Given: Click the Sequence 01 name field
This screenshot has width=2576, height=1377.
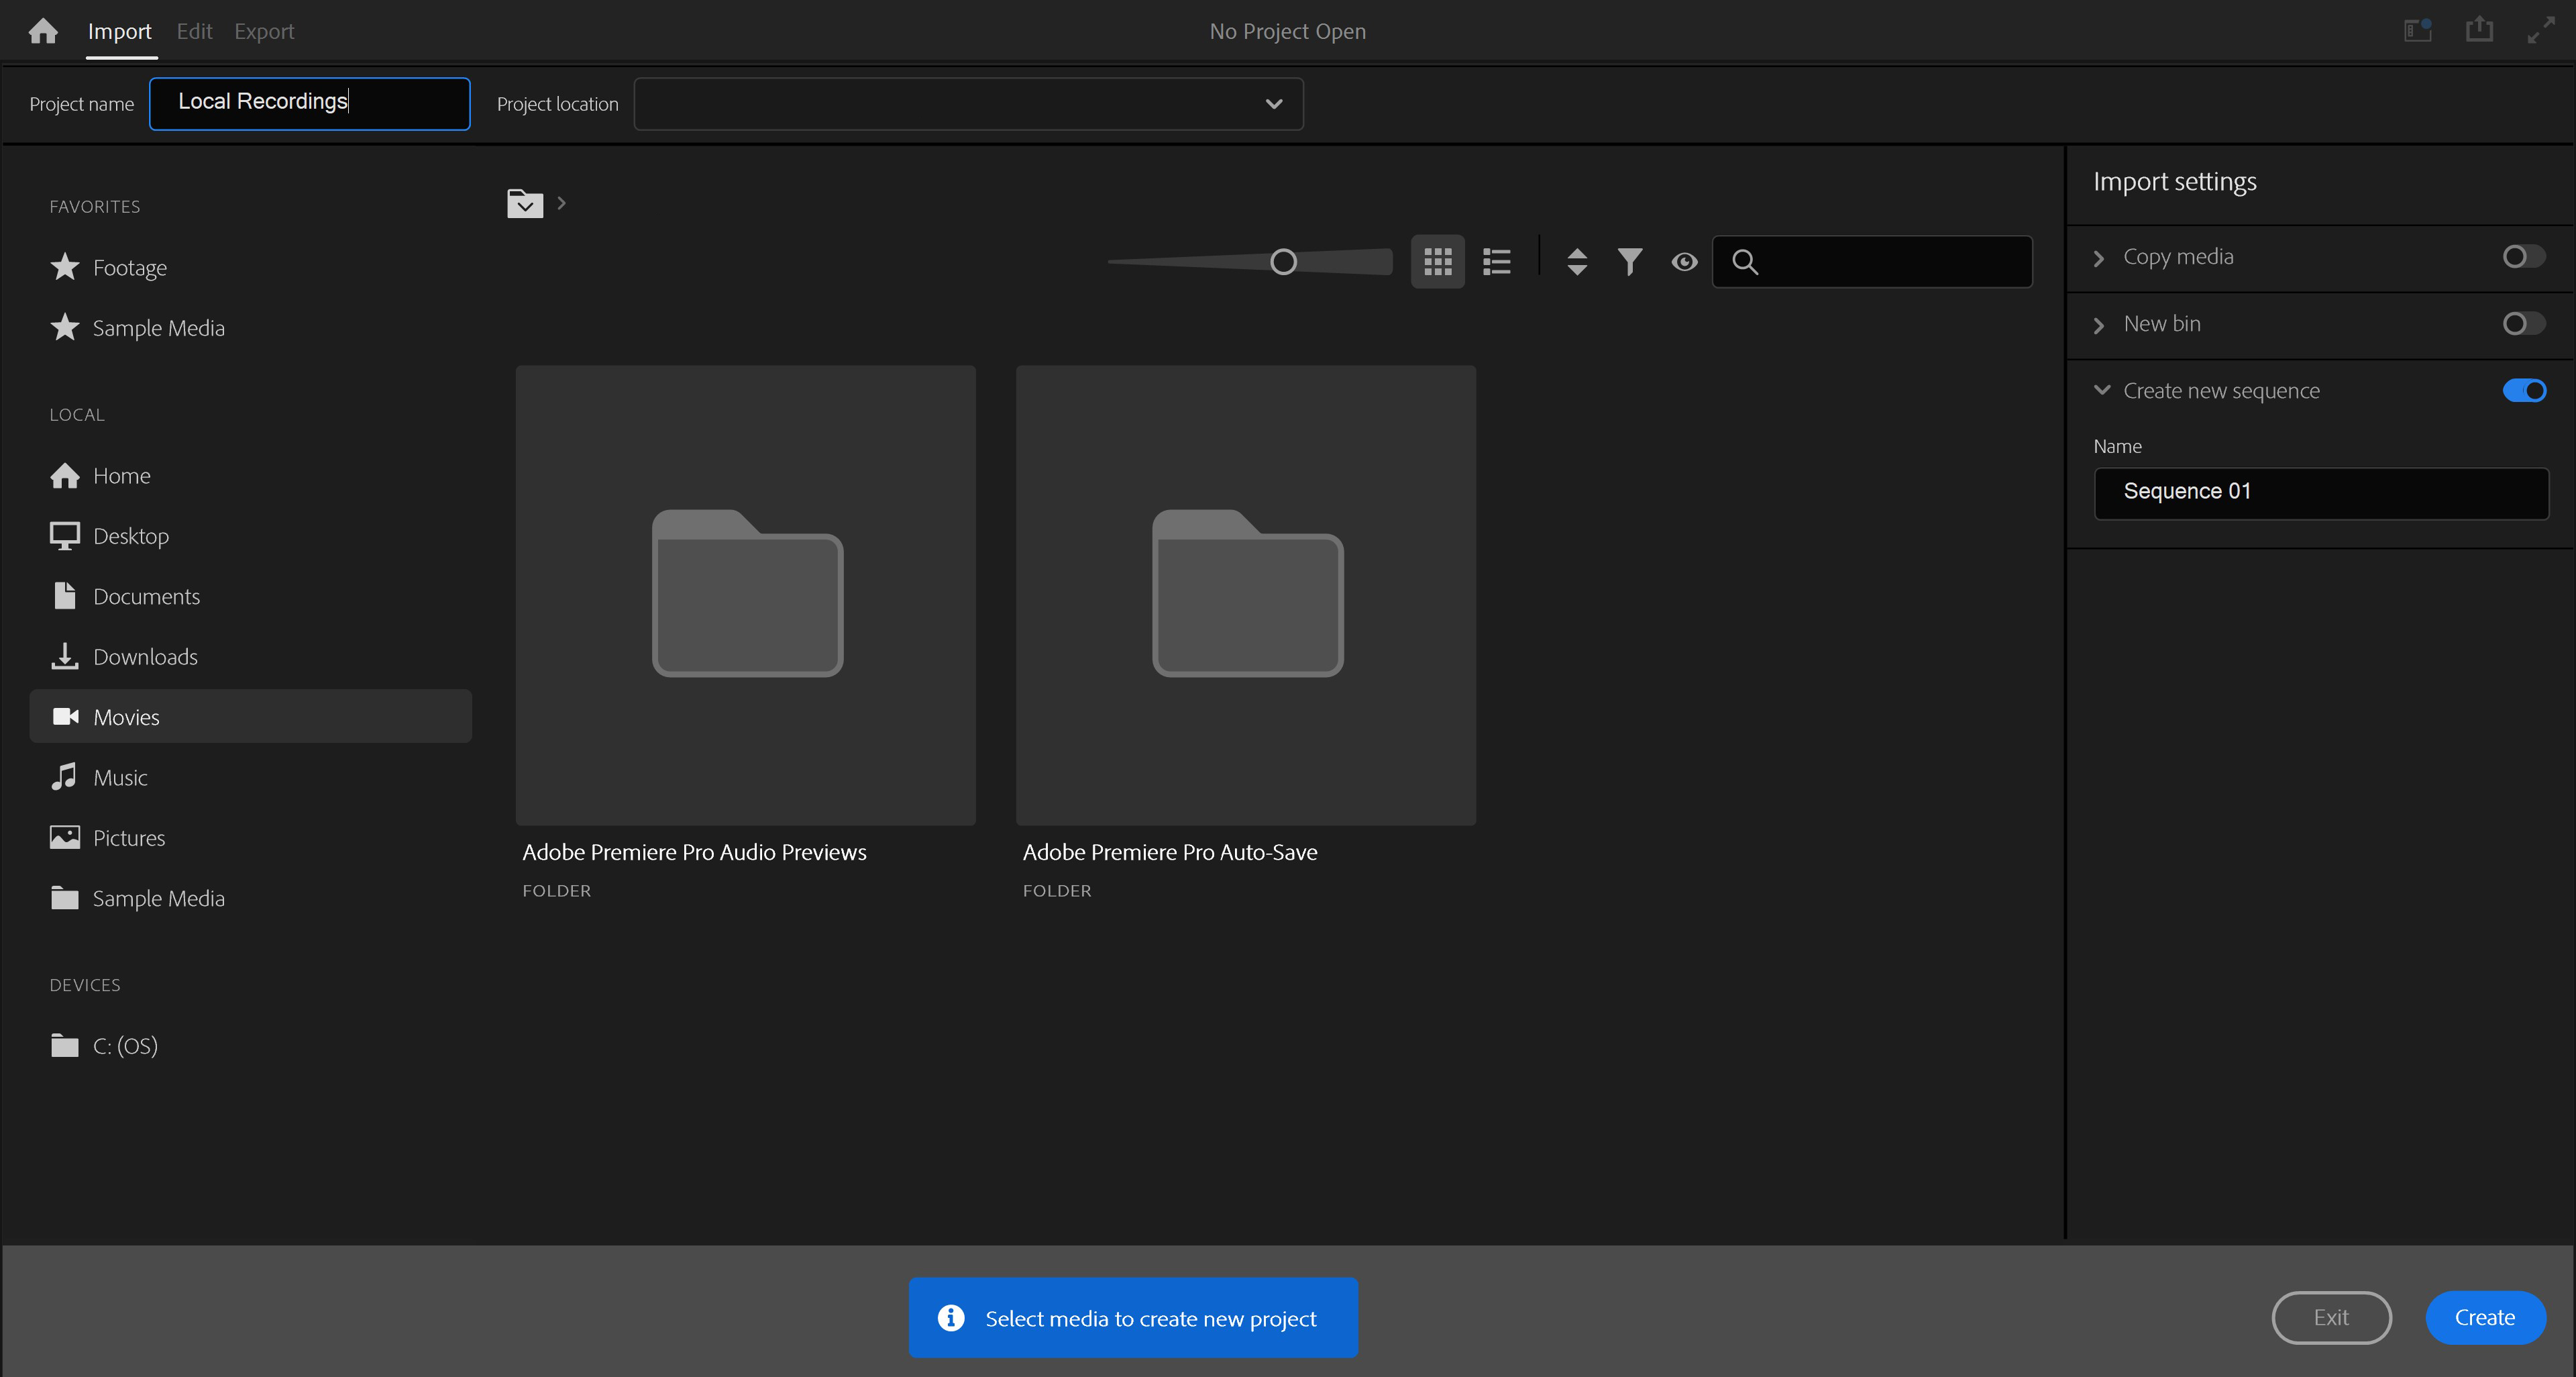Looking at the screenshot, I should point(2321,493).
